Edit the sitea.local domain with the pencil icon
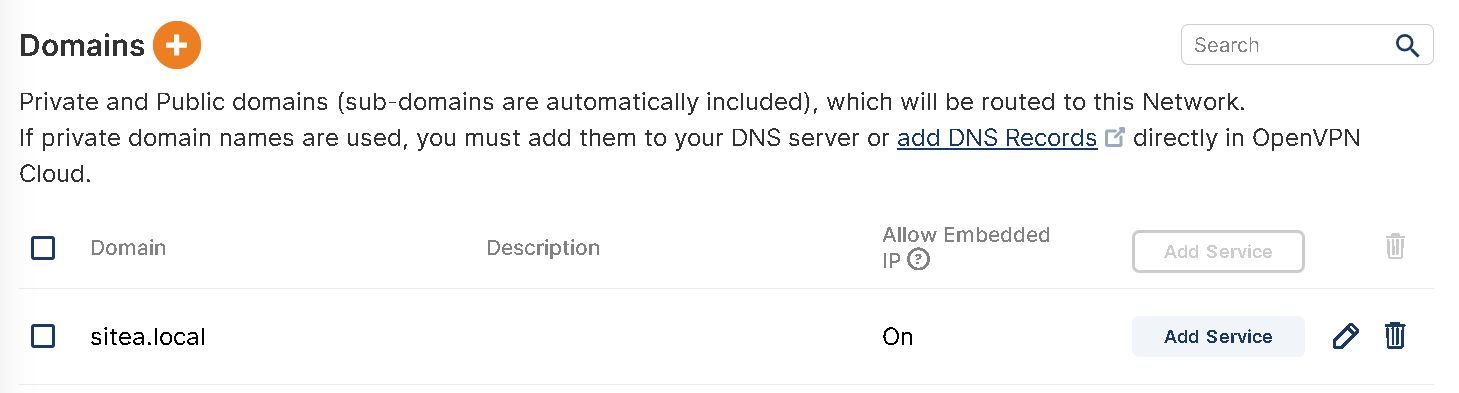The height and width of the screenshot is (393, 1459). [x=1346, y=336]
